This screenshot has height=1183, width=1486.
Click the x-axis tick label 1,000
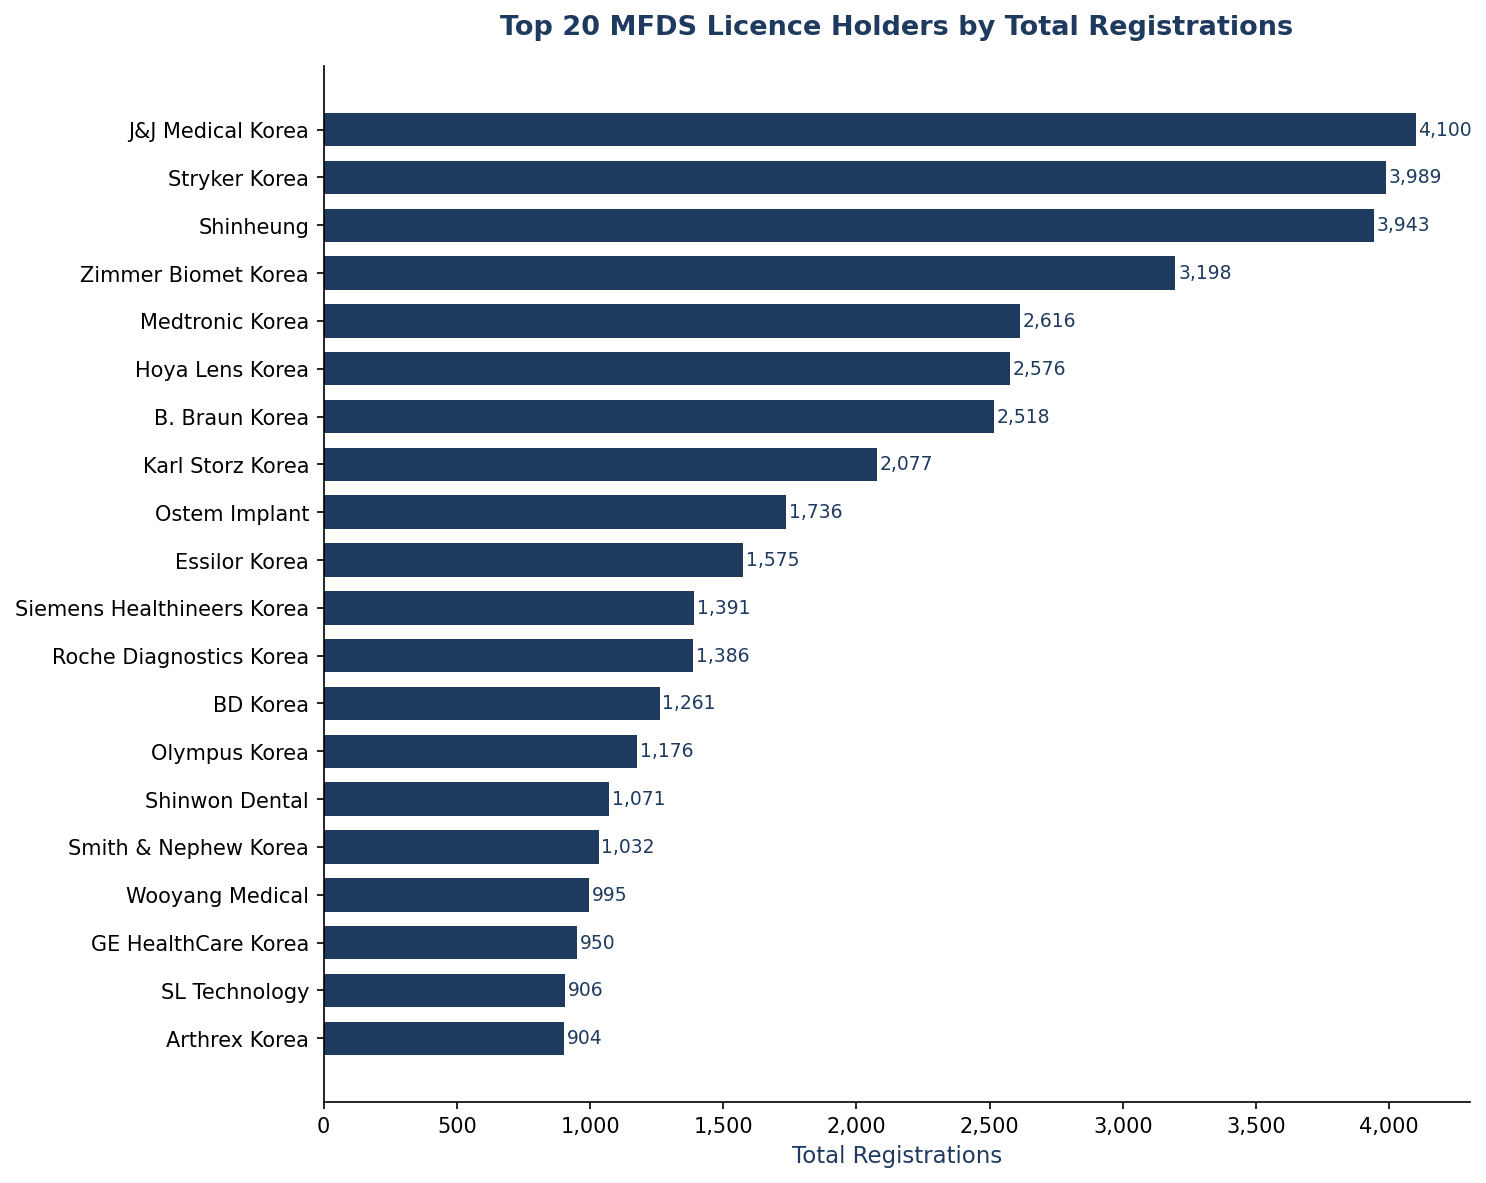(x=590, y=1126)
